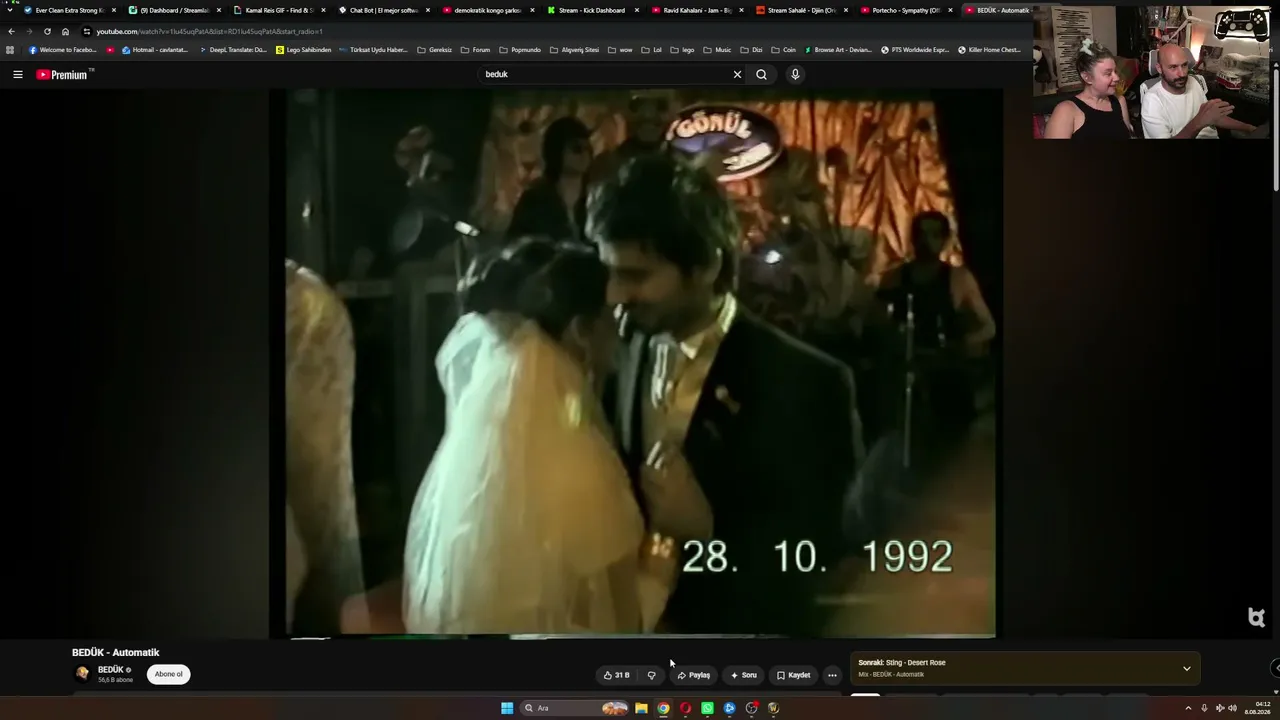Go back with the browser back arrow
This screenshot has height=720, width=1280.
[x=11, y=31]
